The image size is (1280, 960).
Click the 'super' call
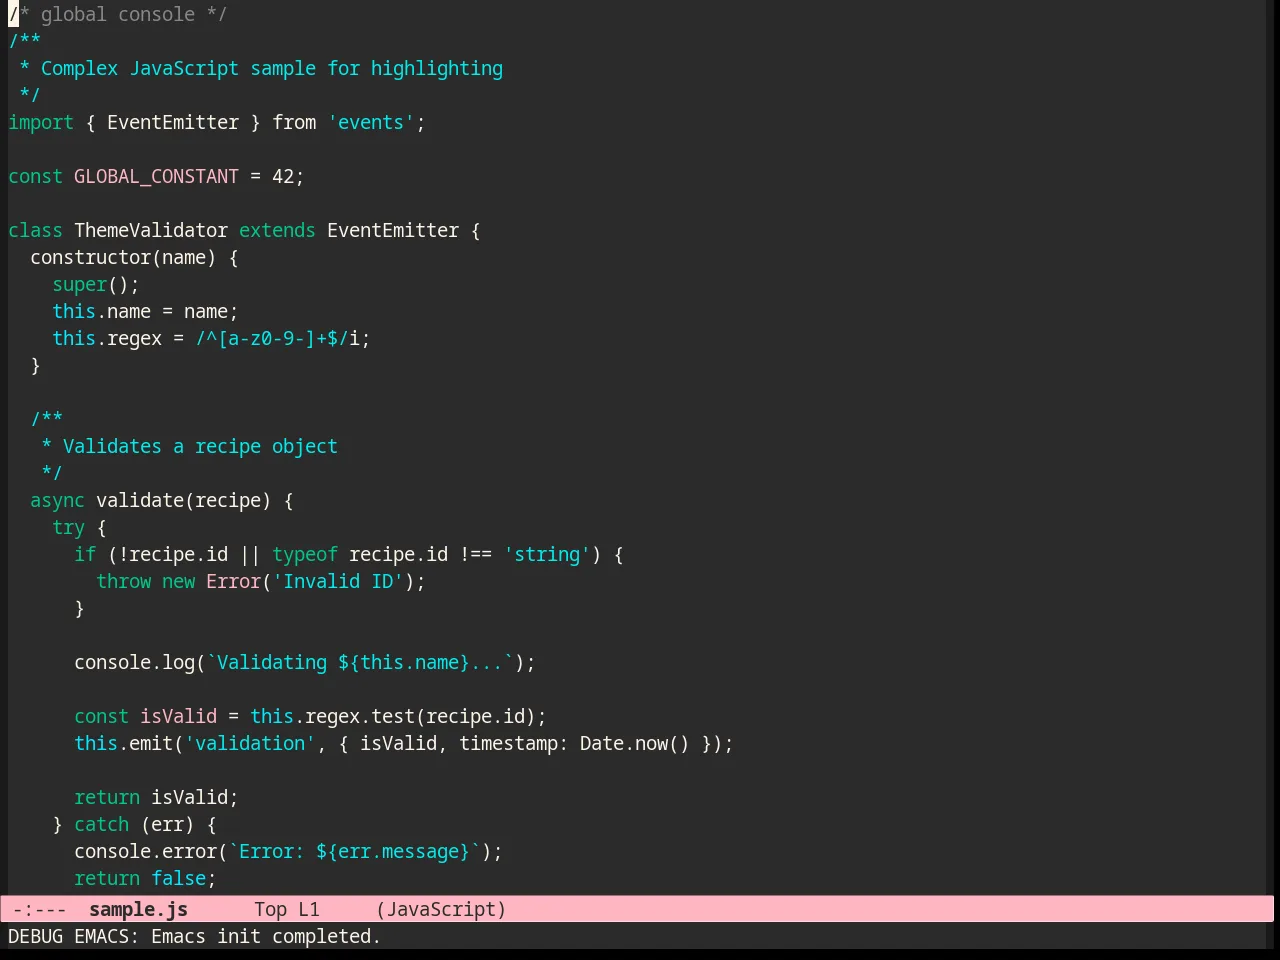[x=79, y=284]
